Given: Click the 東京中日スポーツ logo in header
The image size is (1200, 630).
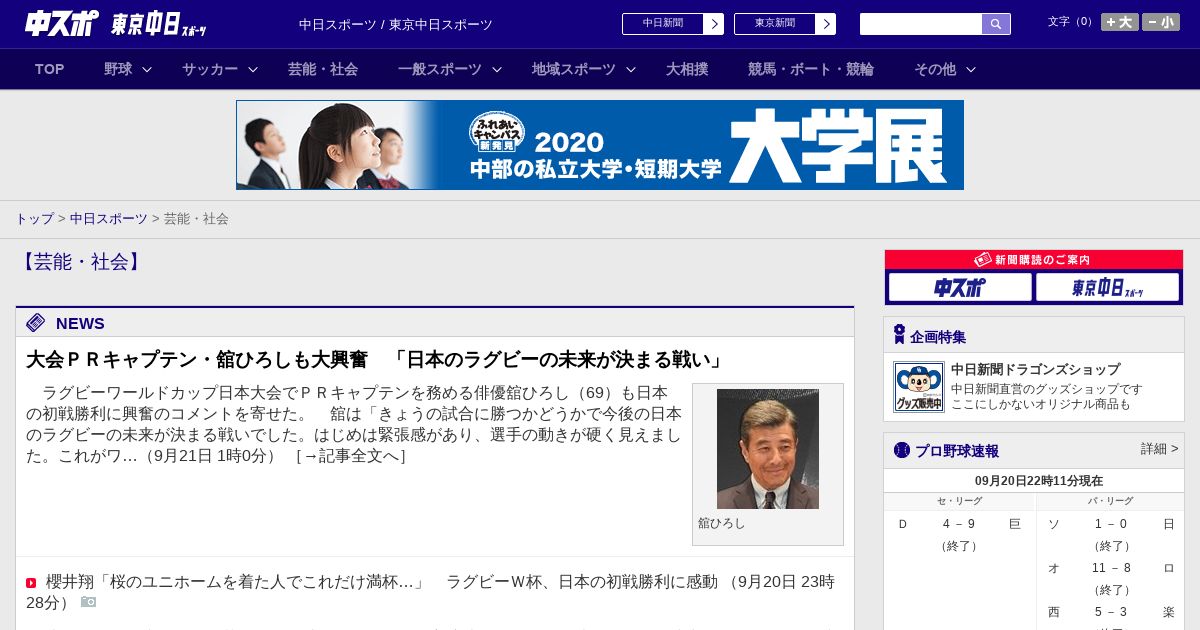Looking at the screenshot, I should point(159,24).
